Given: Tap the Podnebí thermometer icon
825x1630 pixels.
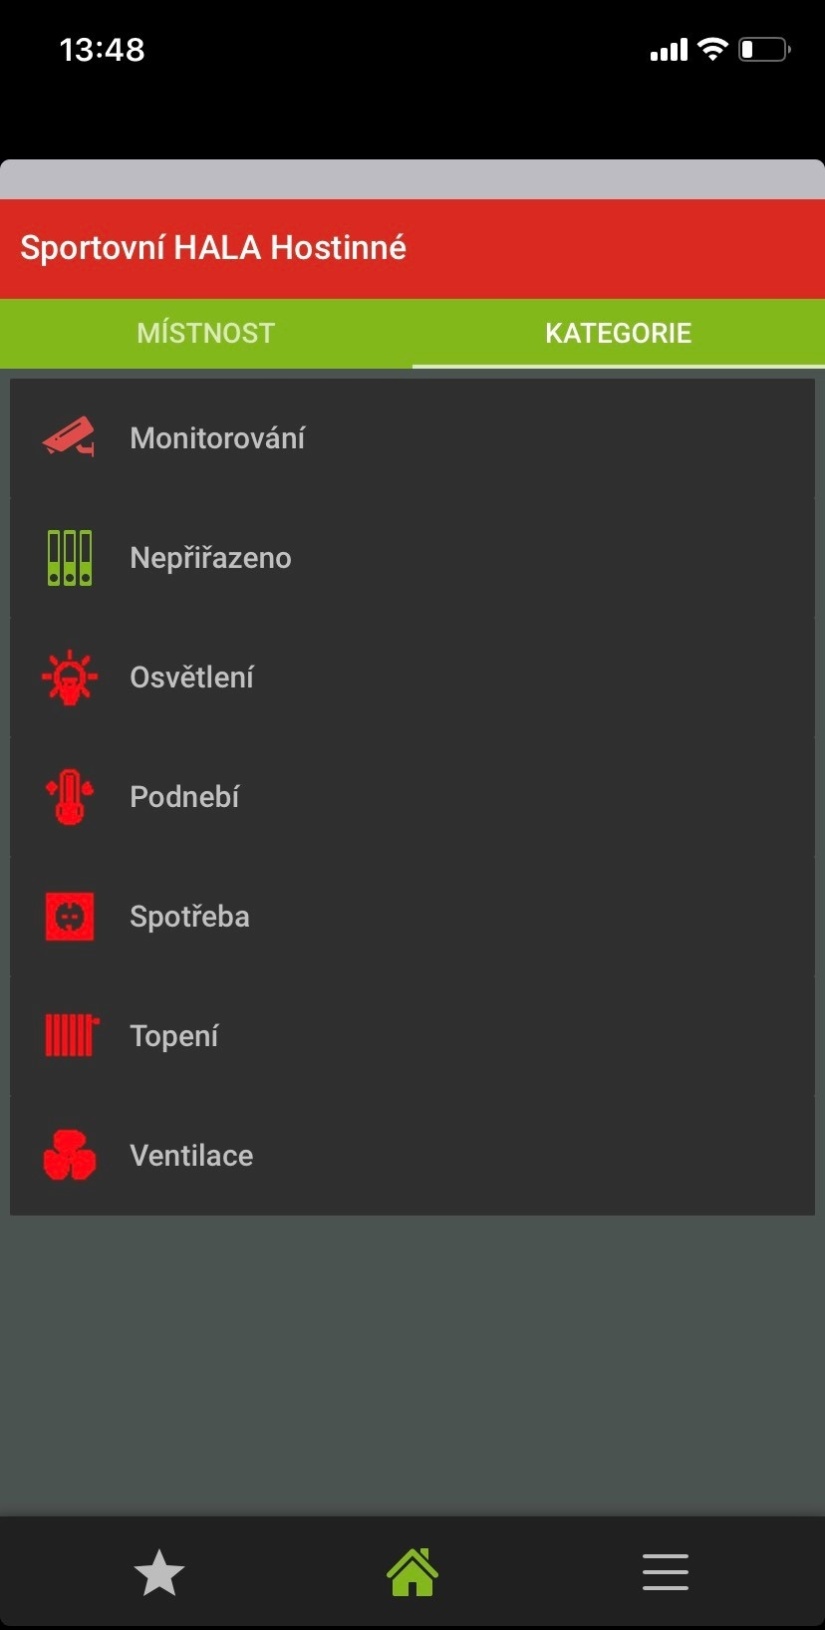Looking at the screenshot, I should point(69,797).
